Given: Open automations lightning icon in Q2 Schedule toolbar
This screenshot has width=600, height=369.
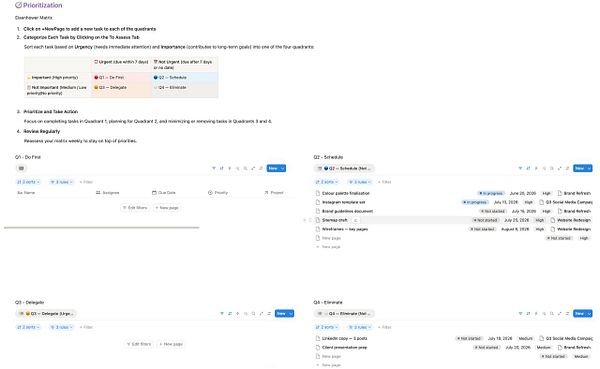Looking at the screenshot, I should click(536, 168).
